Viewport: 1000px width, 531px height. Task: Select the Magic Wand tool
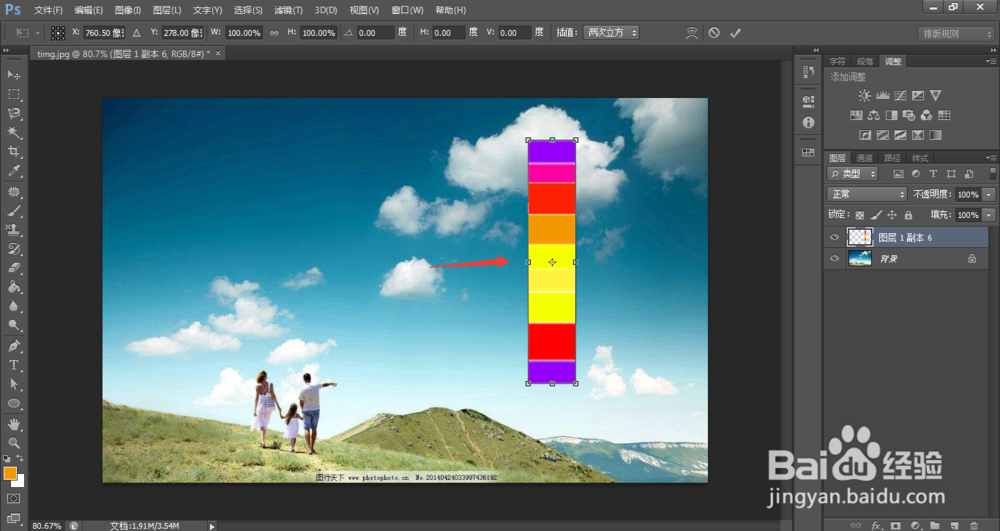coord(13,133)
